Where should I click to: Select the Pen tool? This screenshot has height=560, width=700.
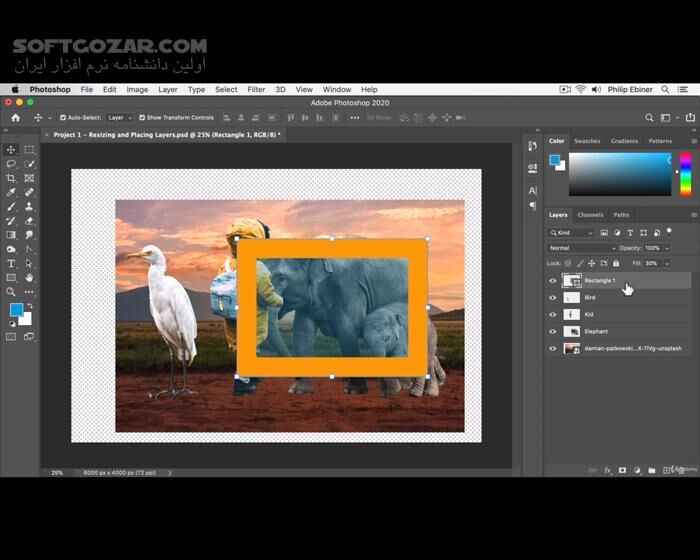[29, 249]
